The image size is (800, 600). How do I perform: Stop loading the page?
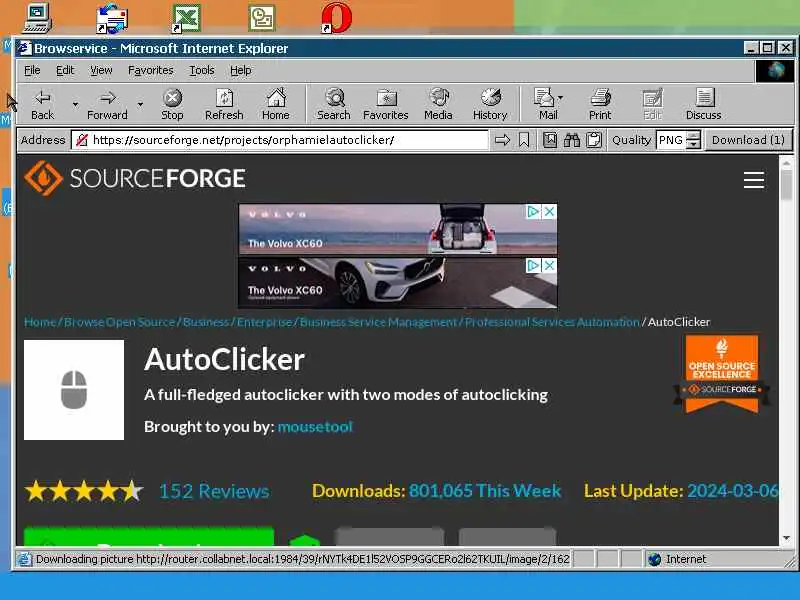click(172, 105)
